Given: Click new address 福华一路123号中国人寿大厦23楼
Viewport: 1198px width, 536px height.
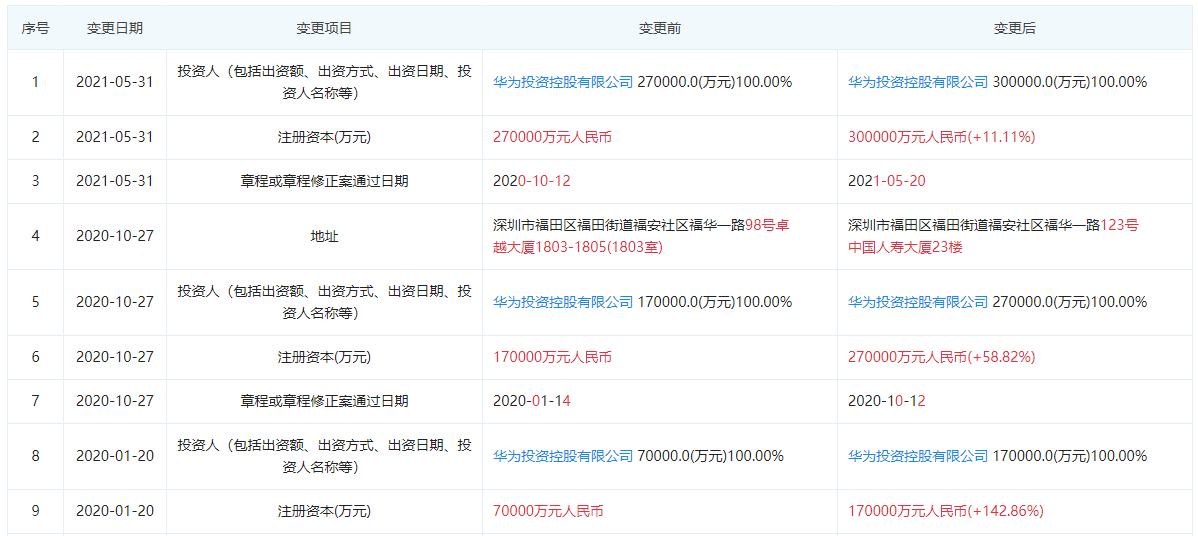Looking at the screenshot, I should [994, 236].
